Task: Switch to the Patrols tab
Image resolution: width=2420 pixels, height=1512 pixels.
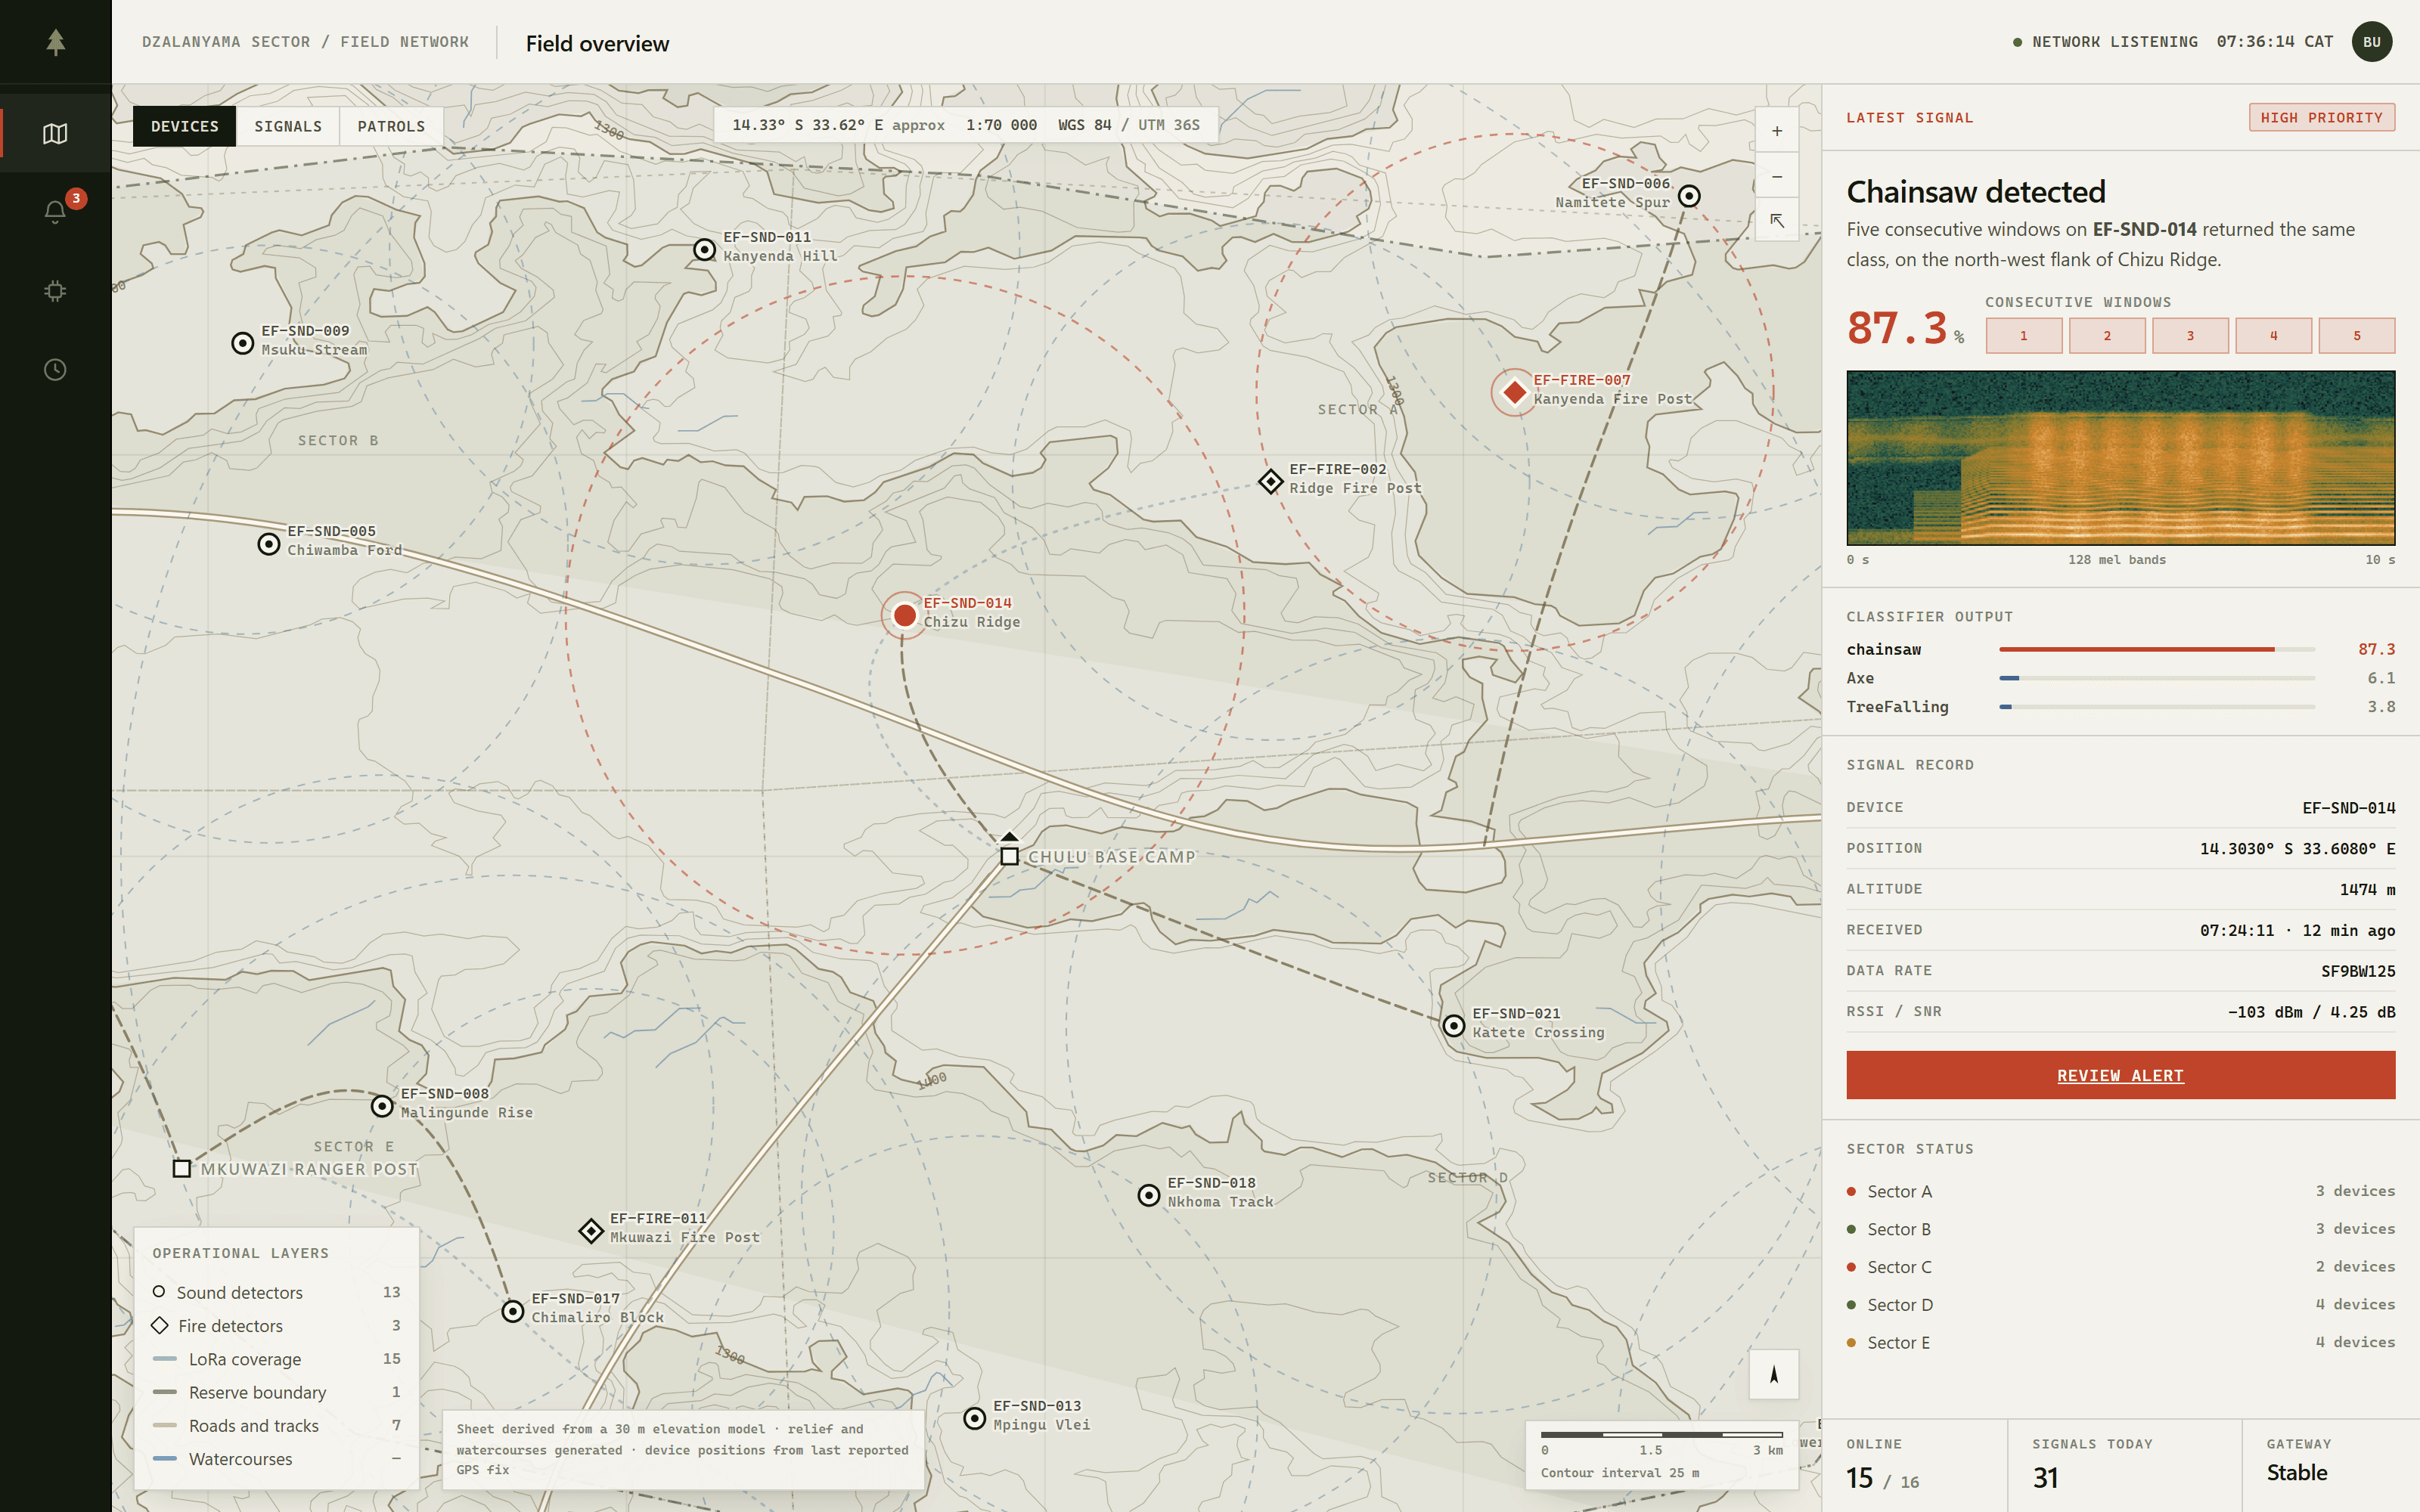Action: pyautogui.click(x=391, y=126)
